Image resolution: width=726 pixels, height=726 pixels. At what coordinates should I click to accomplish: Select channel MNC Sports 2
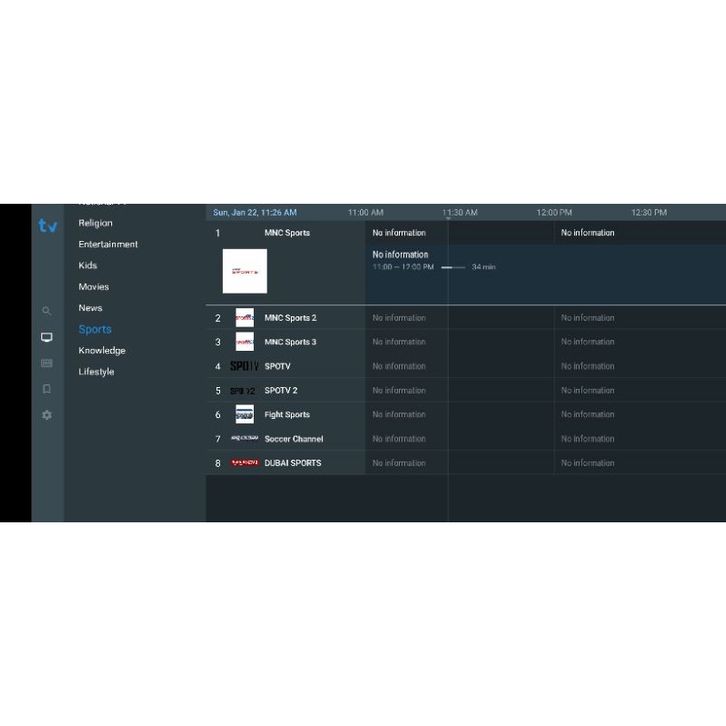[290, 318]
